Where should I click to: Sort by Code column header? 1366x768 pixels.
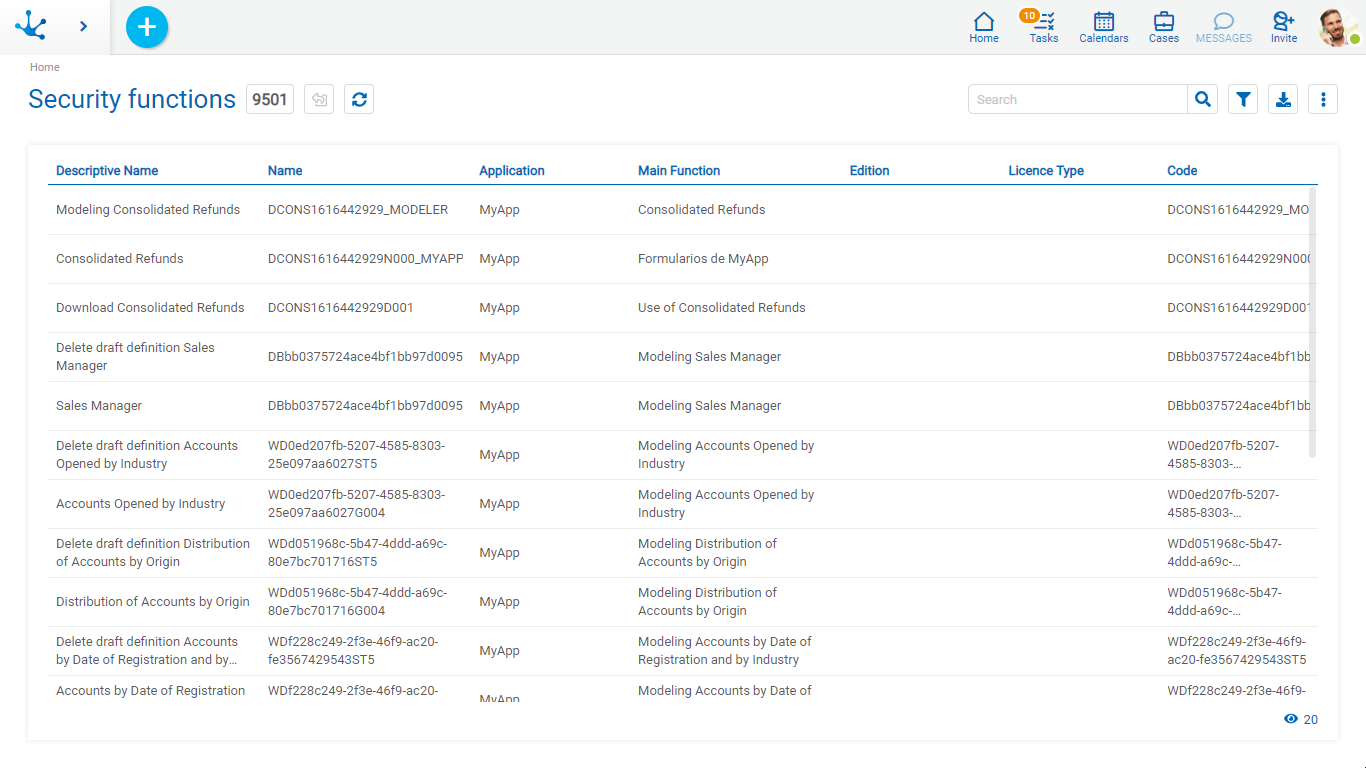click(x=1182, y=171)
